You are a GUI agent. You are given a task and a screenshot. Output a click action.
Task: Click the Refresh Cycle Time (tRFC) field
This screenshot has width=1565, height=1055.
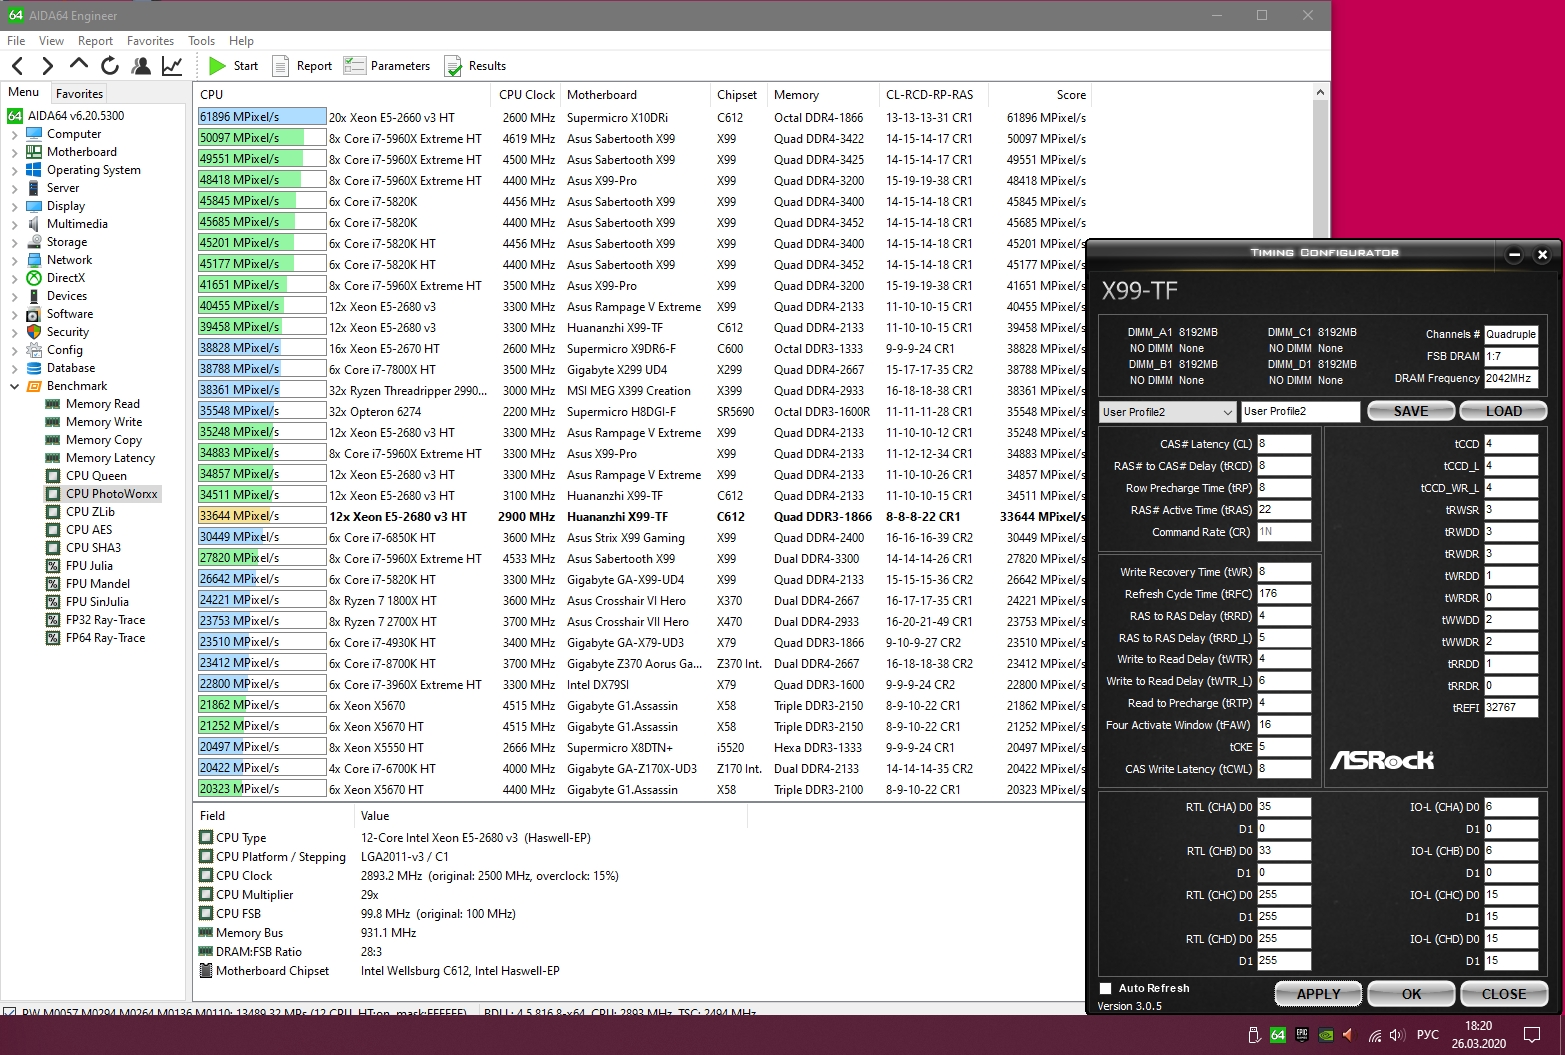(1284, 594)
